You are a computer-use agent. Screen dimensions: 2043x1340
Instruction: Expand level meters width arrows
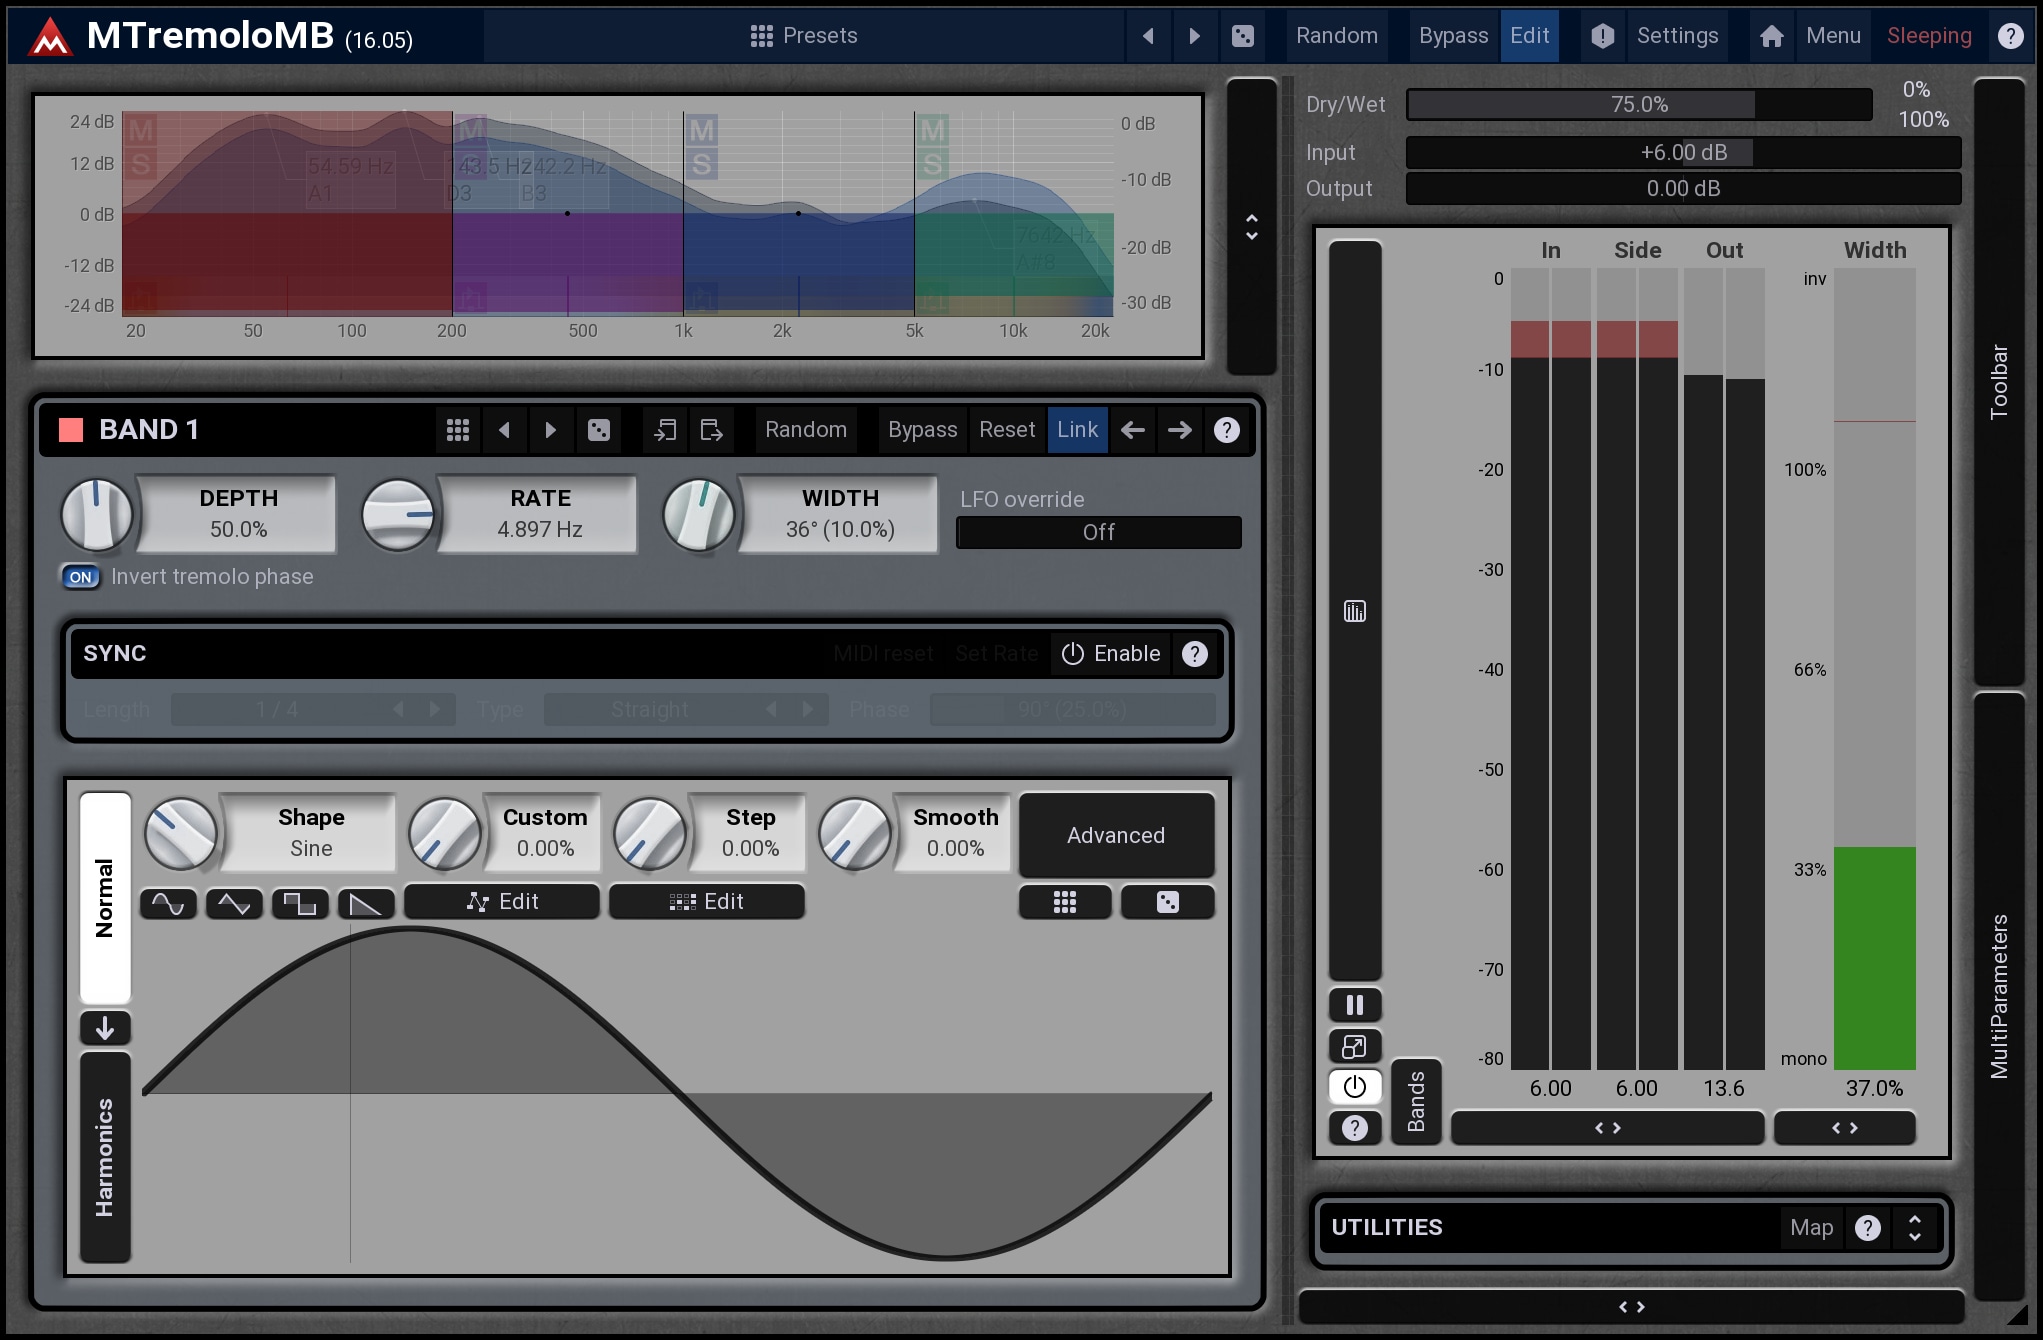click(1607, 1128)
